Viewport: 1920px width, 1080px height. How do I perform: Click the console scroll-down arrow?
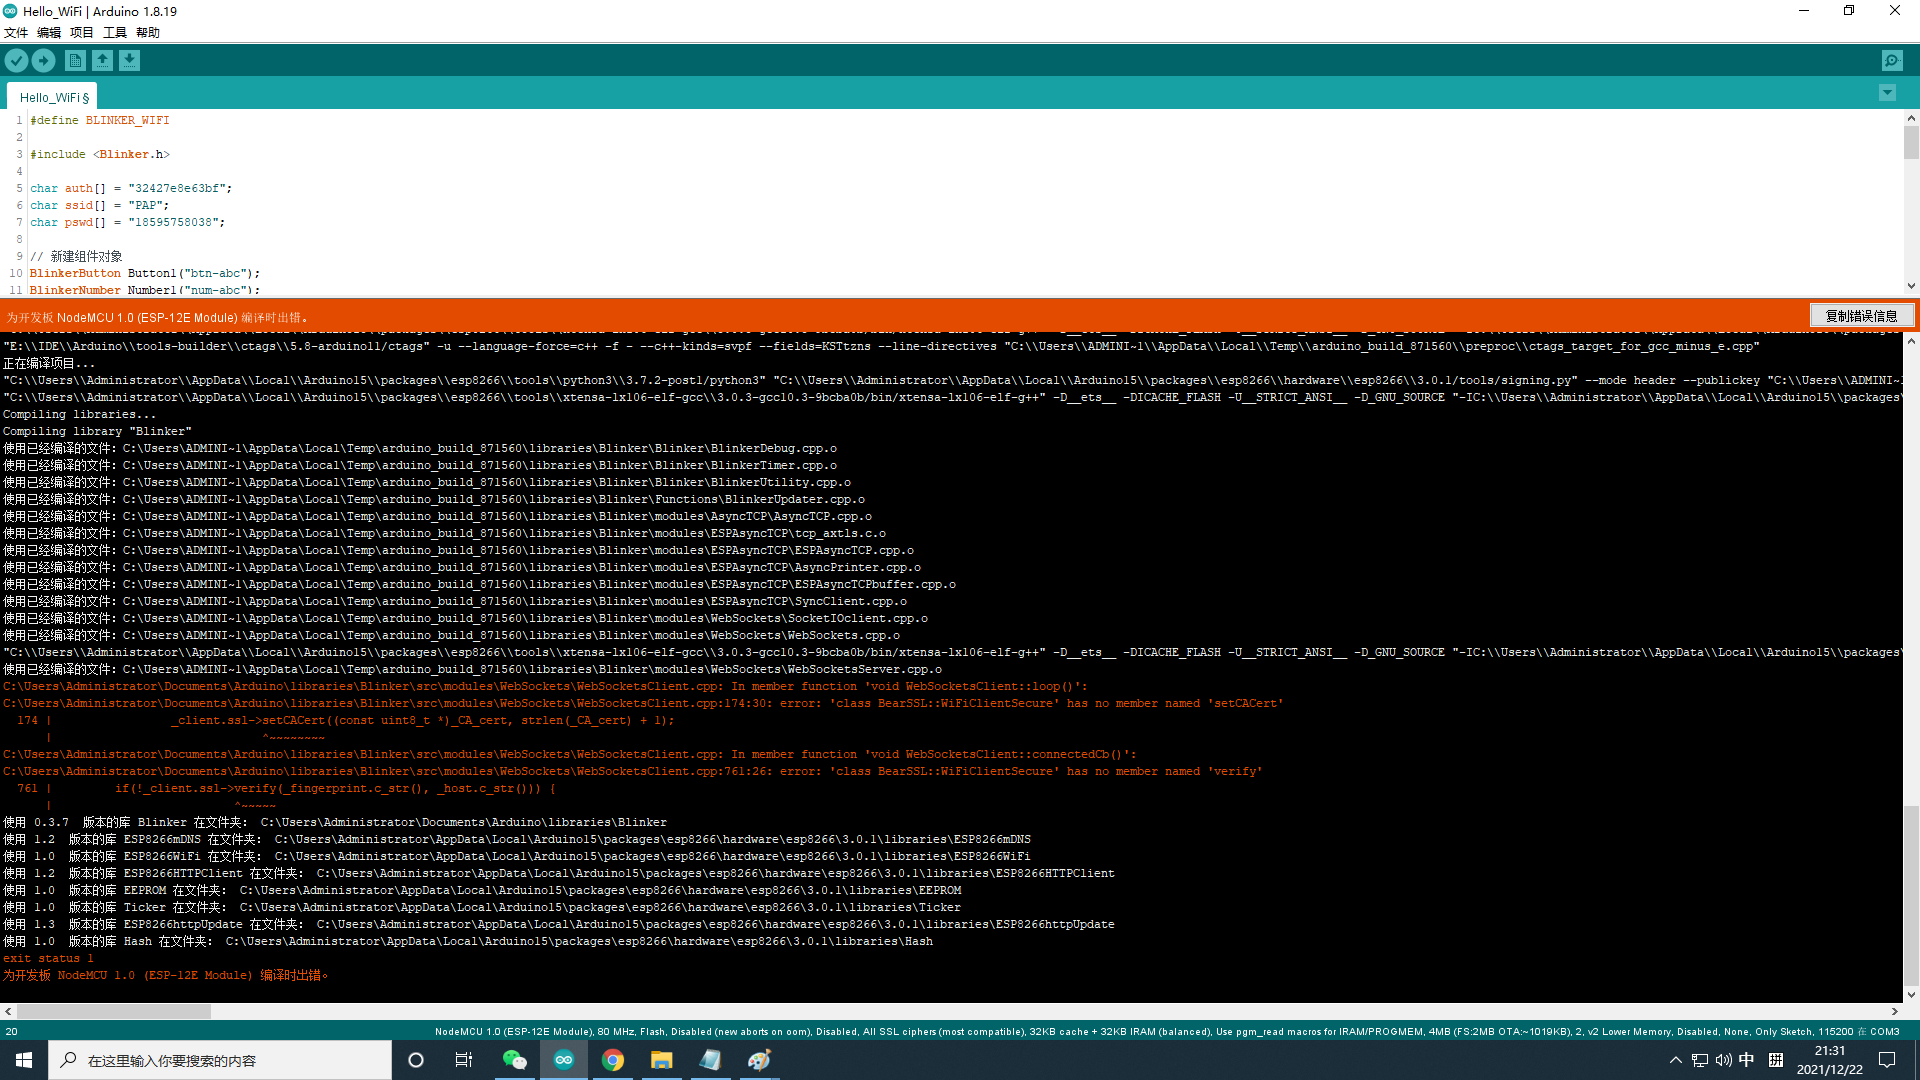[1911, 995]
